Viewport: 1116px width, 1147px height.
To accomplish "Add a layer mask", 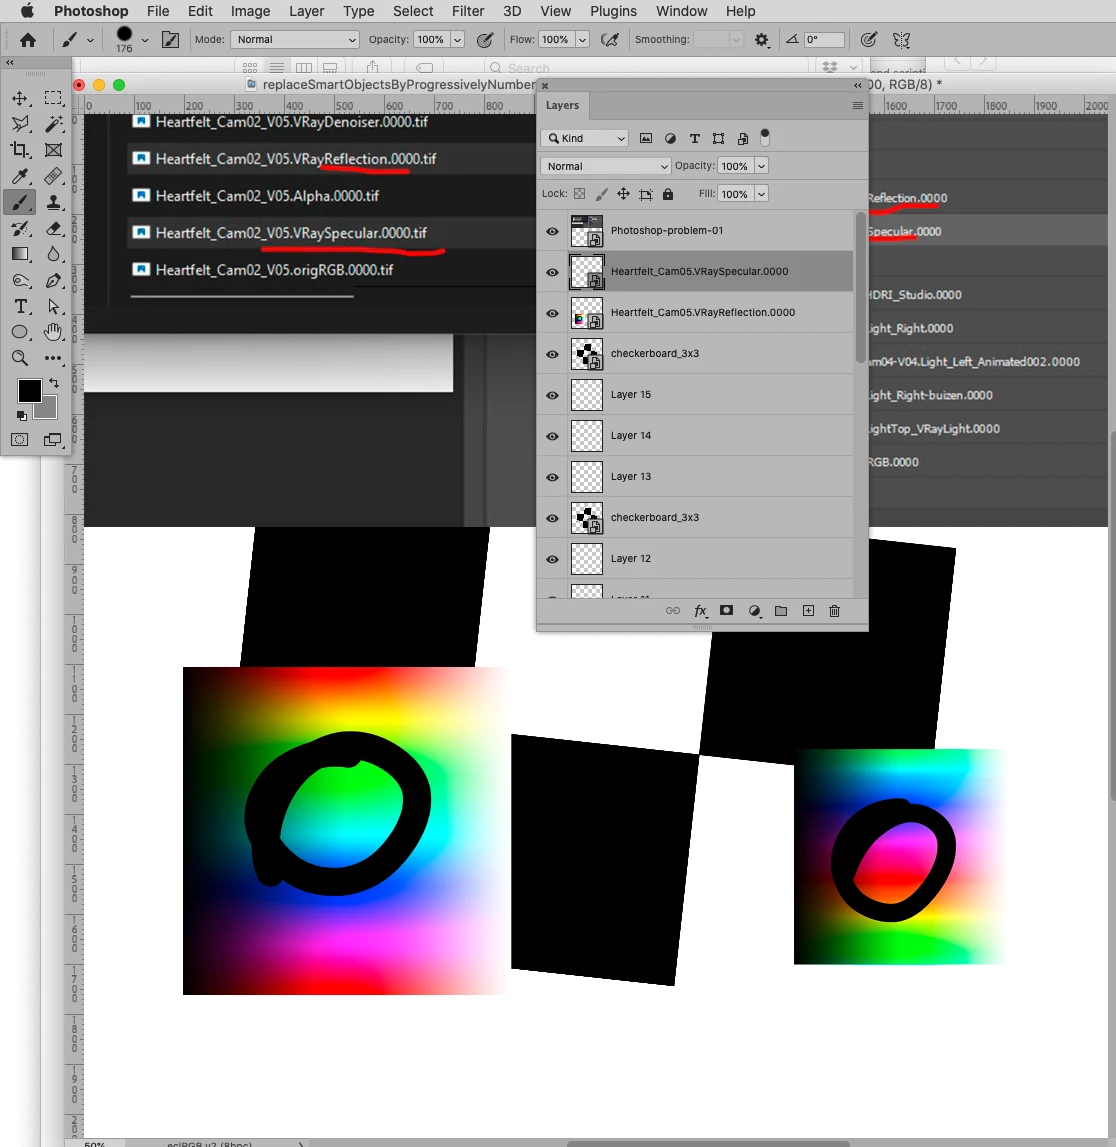I will point(726,610).
